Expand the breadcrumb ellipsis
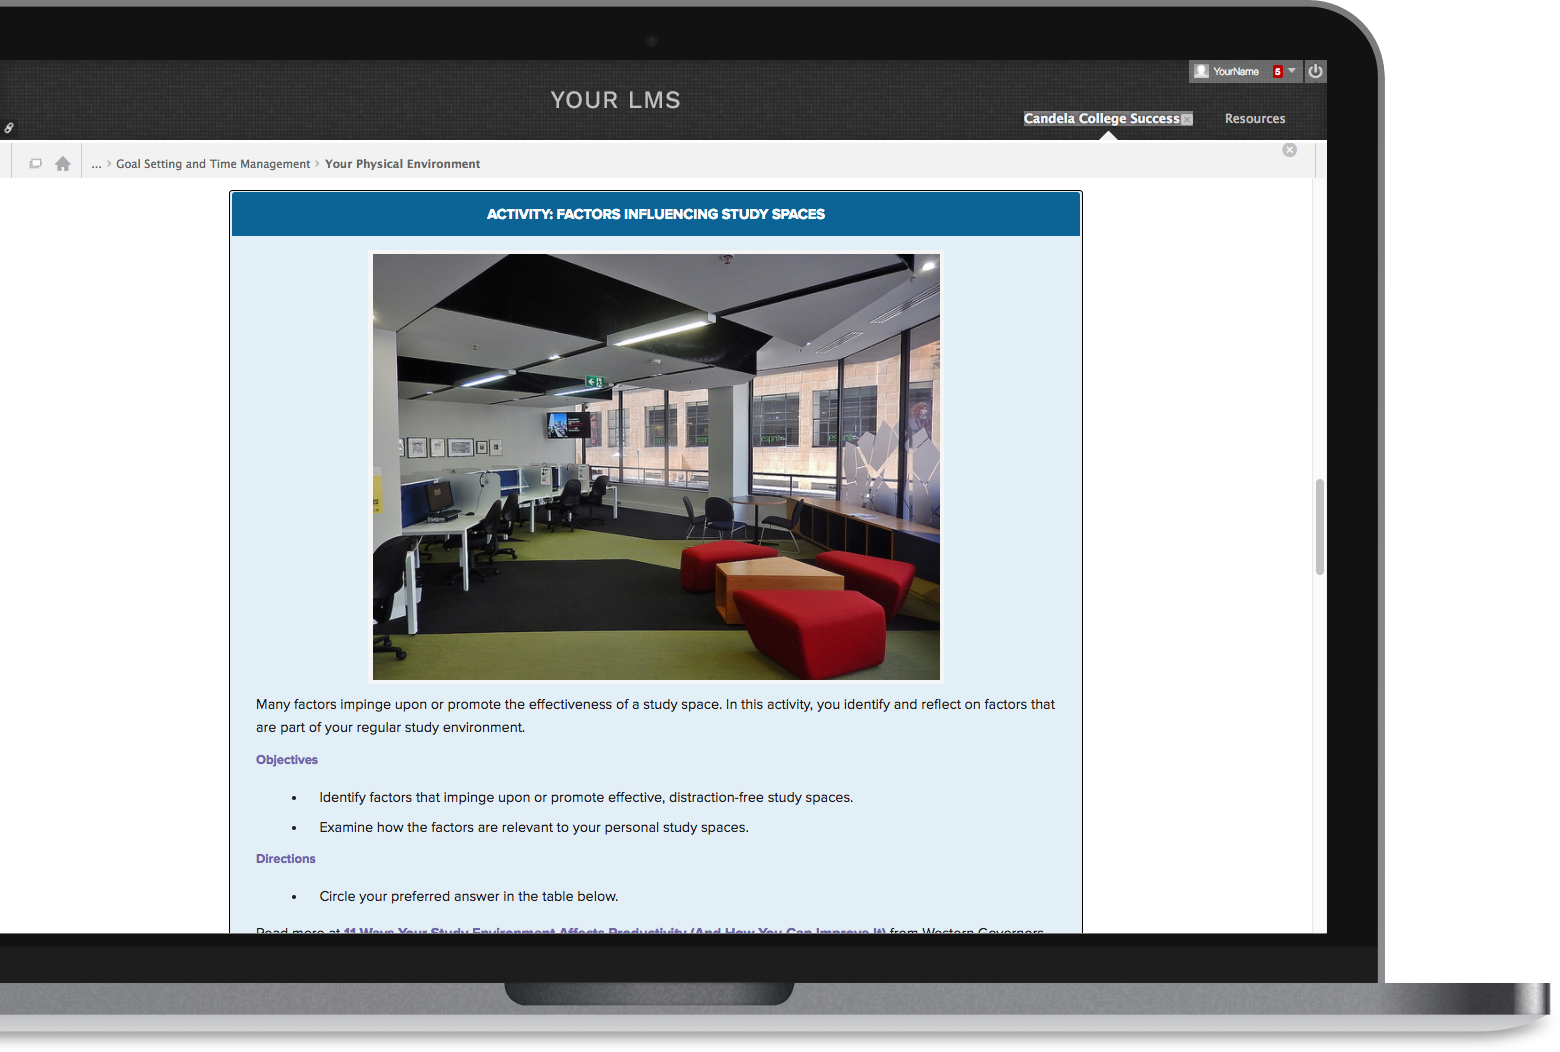Screen dimensions: 1560x1052 tap(96, 164)
